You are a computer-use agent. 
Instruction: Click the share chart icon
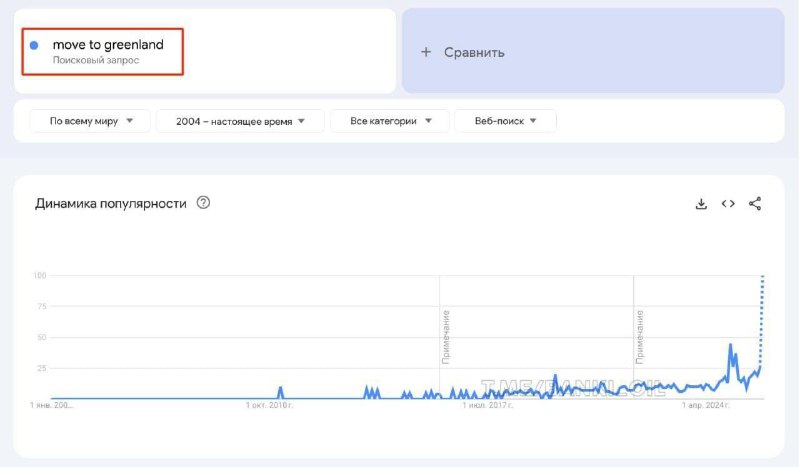coord(755,204)
